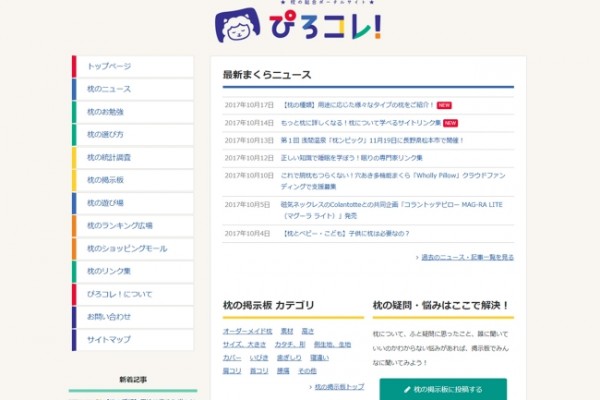The image size is (600, 400).
Task: Open サイトマップ in the sidebar menu
Action: 133,340
